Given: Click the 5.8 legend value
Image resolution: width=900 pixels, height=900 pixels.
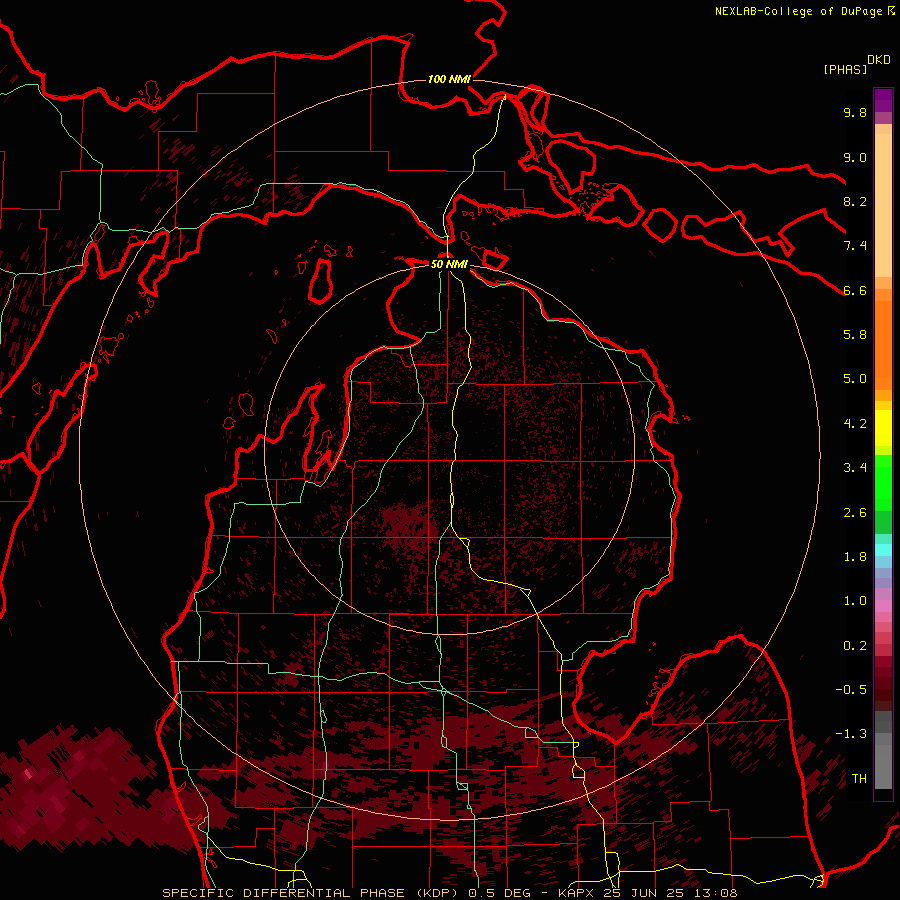Looking at the screenshot, I should (x=855, y=335).
